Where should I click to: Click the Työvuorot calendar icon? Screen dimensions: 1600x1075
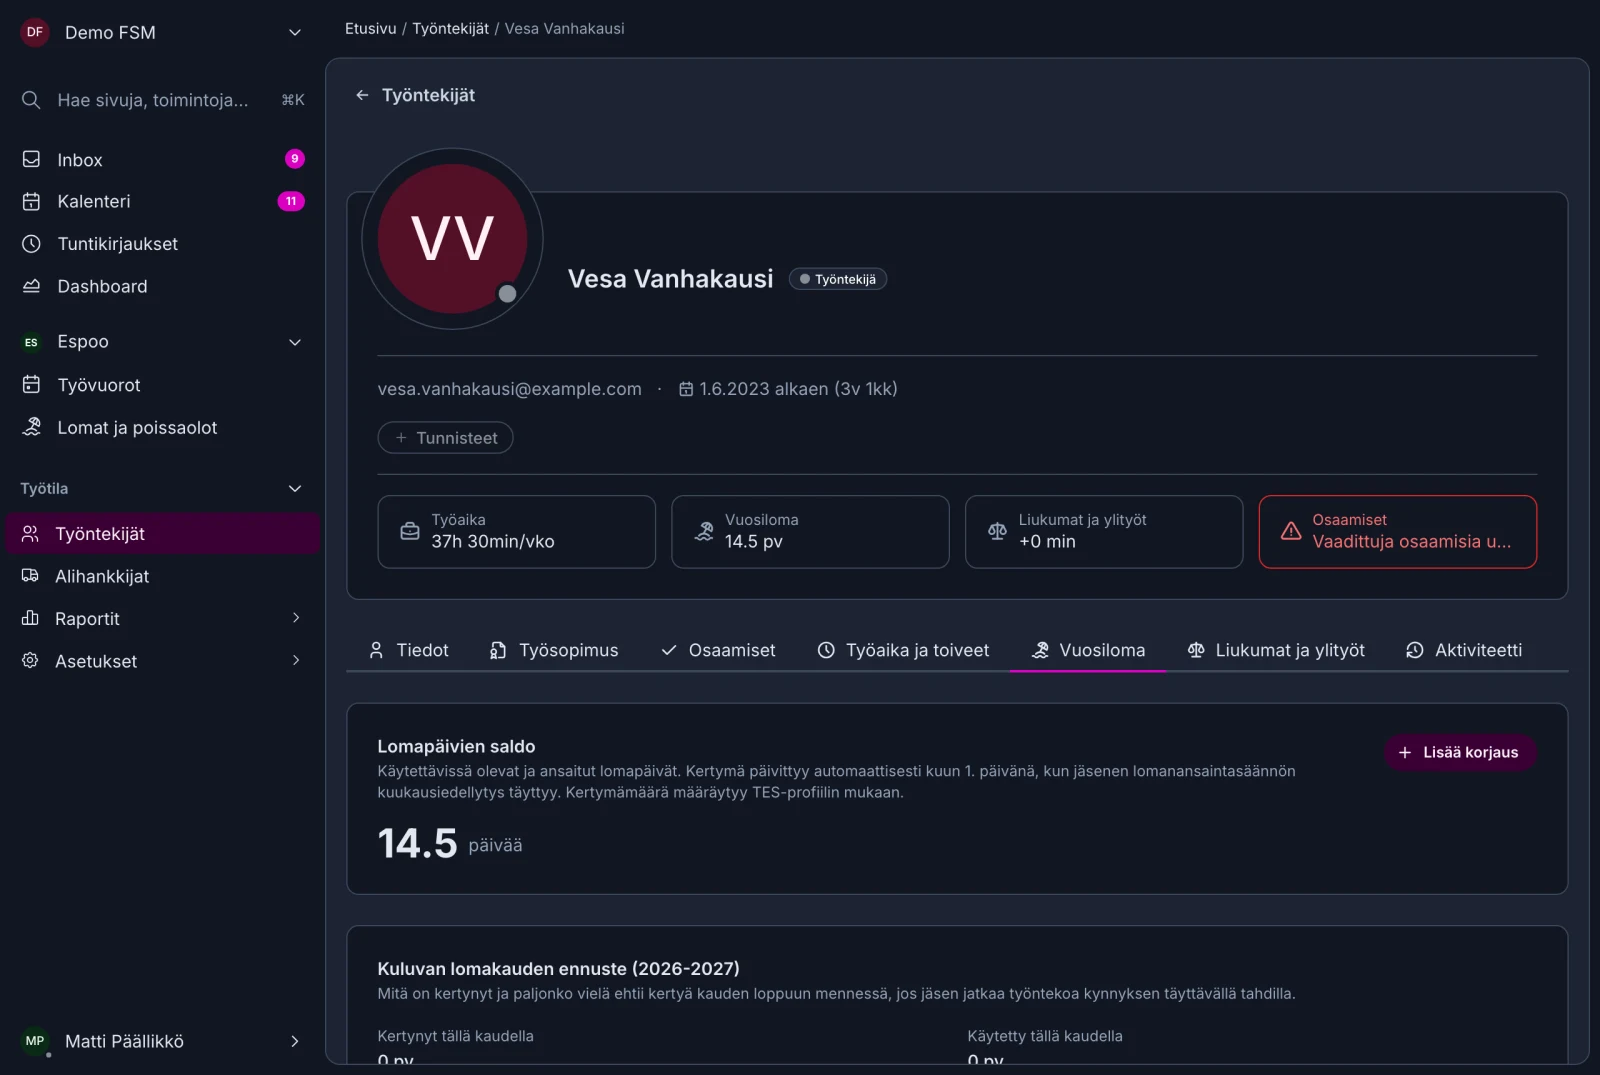(x=31, y=385)
